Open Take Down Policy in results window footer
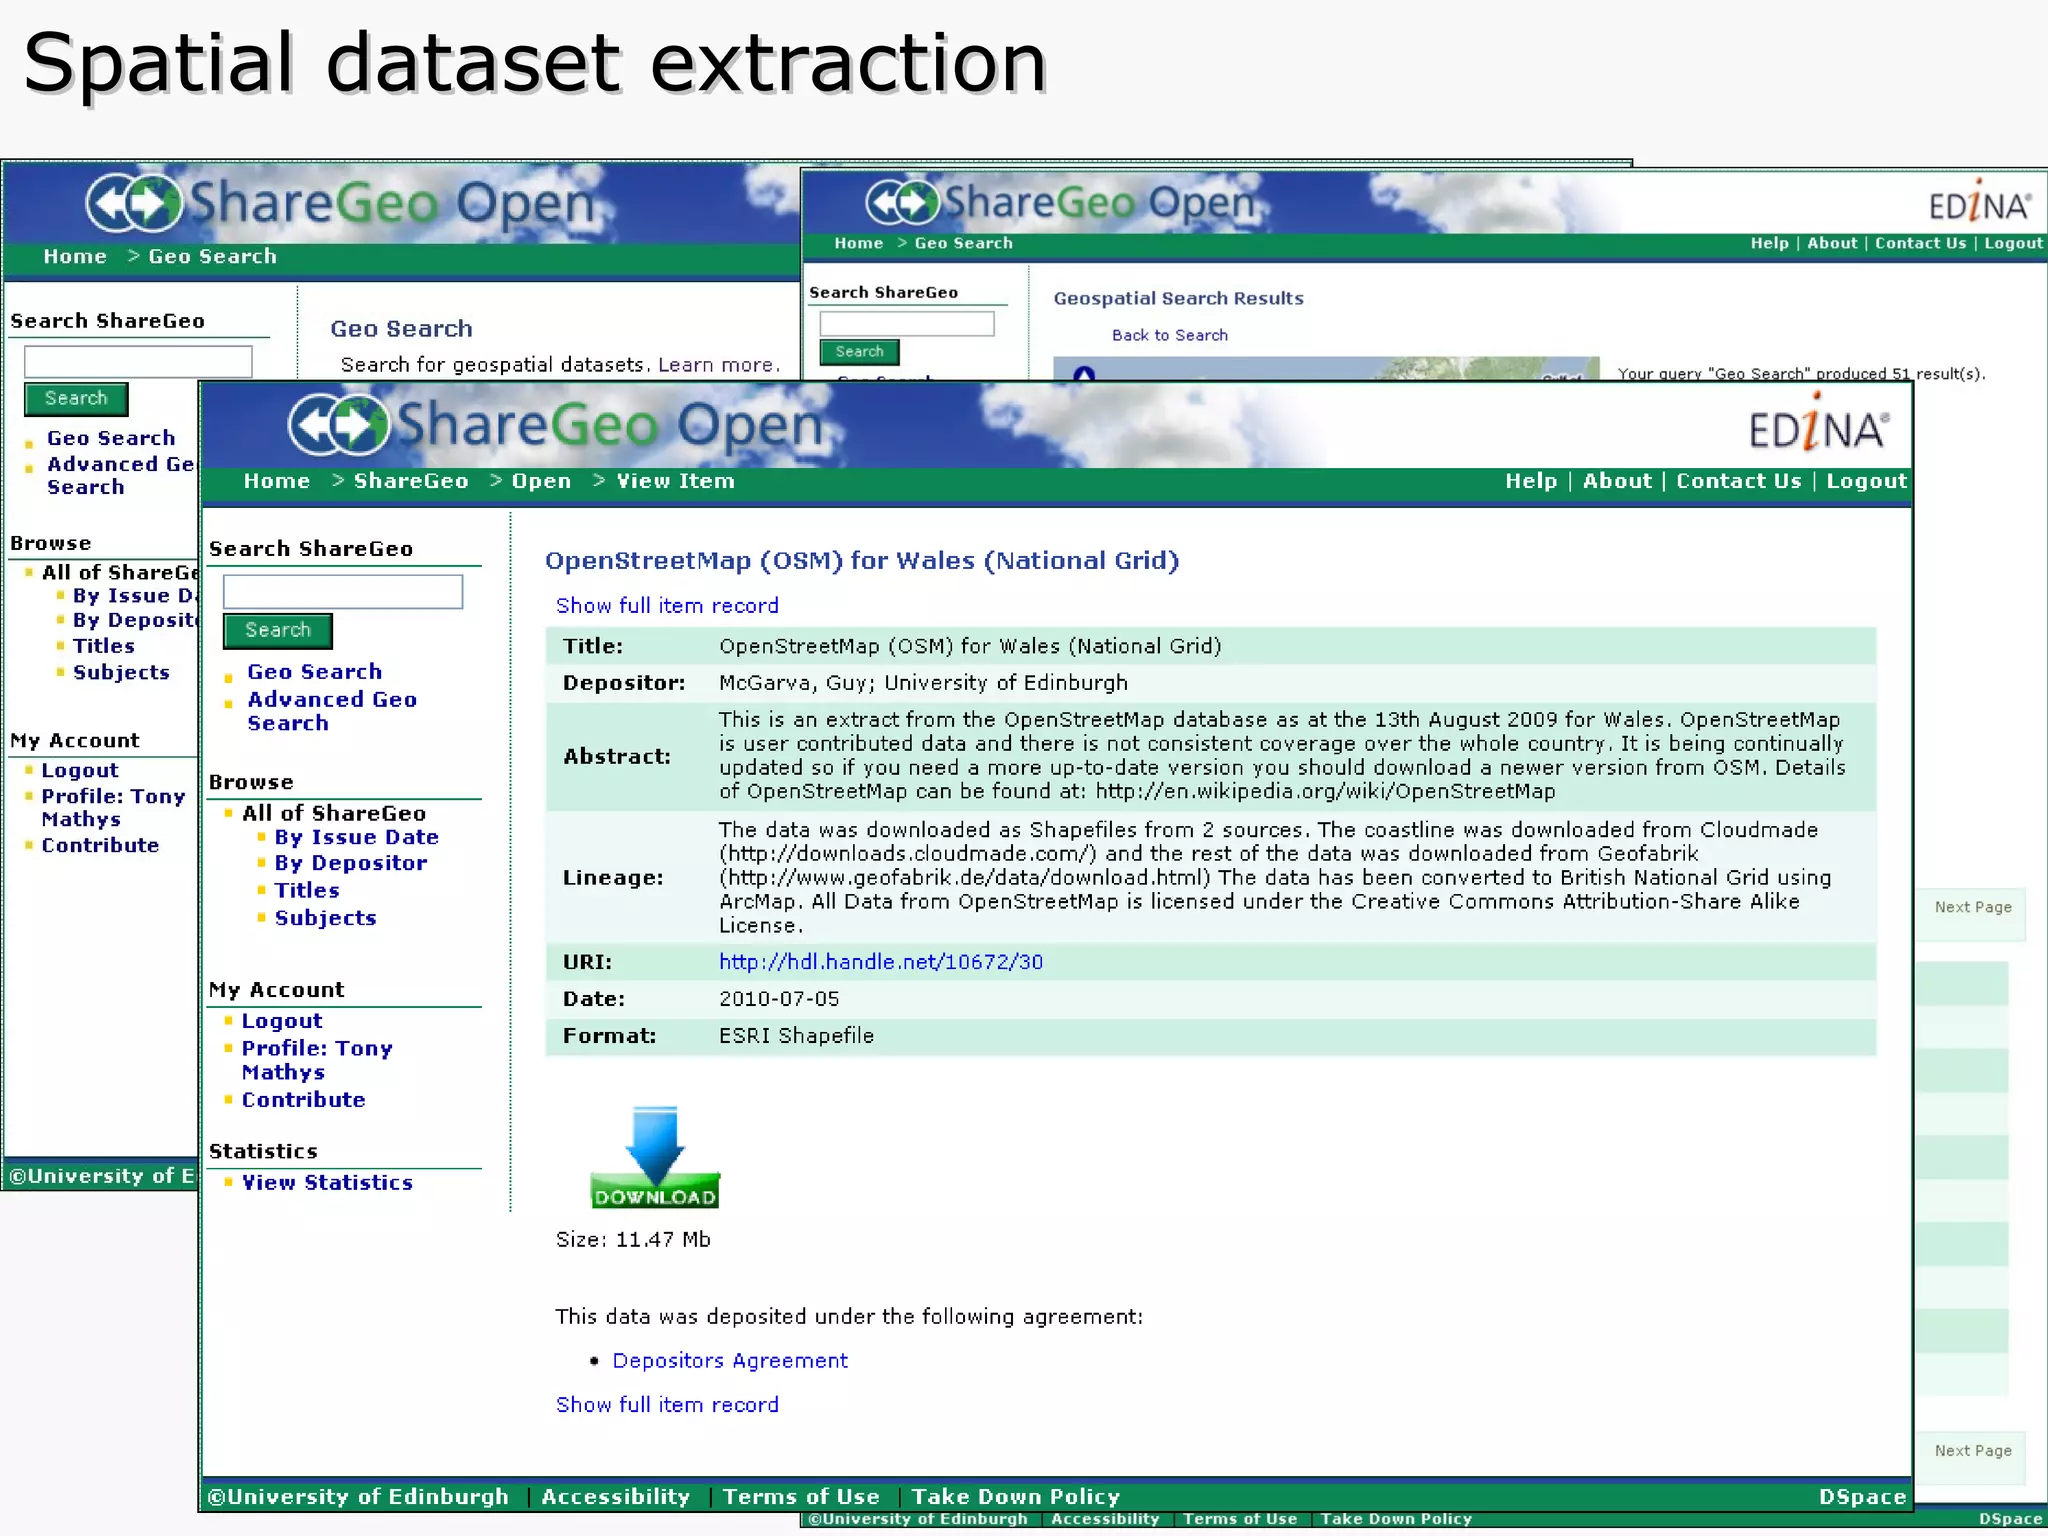Viewport: 2048px width, 1536px height. pos(1396,1519)
